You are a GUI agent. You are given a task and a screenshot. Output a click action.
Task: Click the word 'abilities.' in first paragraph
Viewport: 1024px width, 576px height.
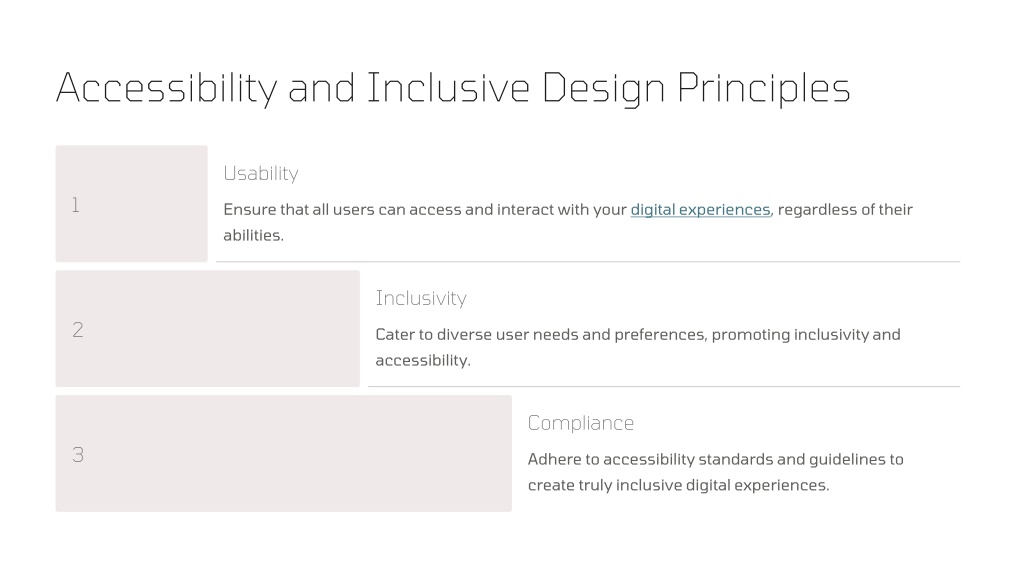click(x=253, y=235)
